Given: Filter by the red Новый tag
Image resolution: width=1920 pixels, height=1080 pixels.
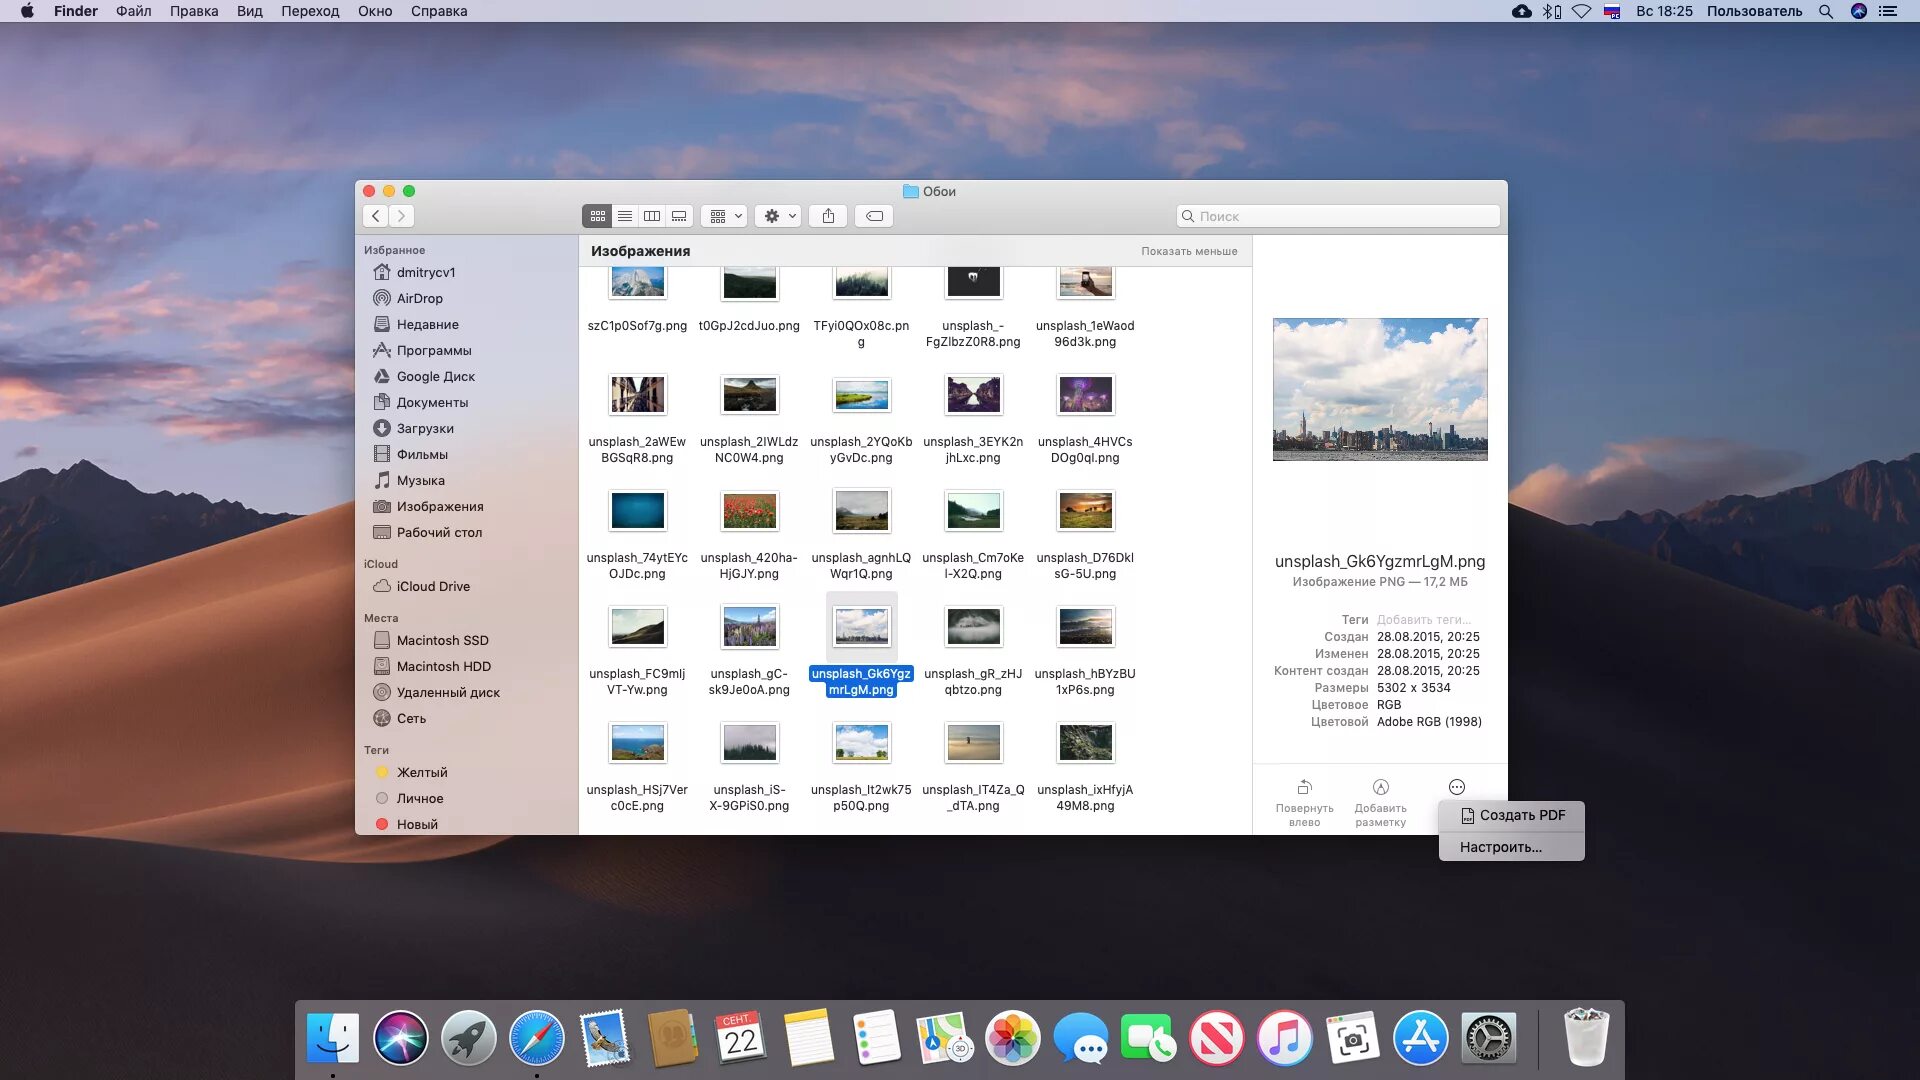Looking at the screenshot, I should pos(417,824).
